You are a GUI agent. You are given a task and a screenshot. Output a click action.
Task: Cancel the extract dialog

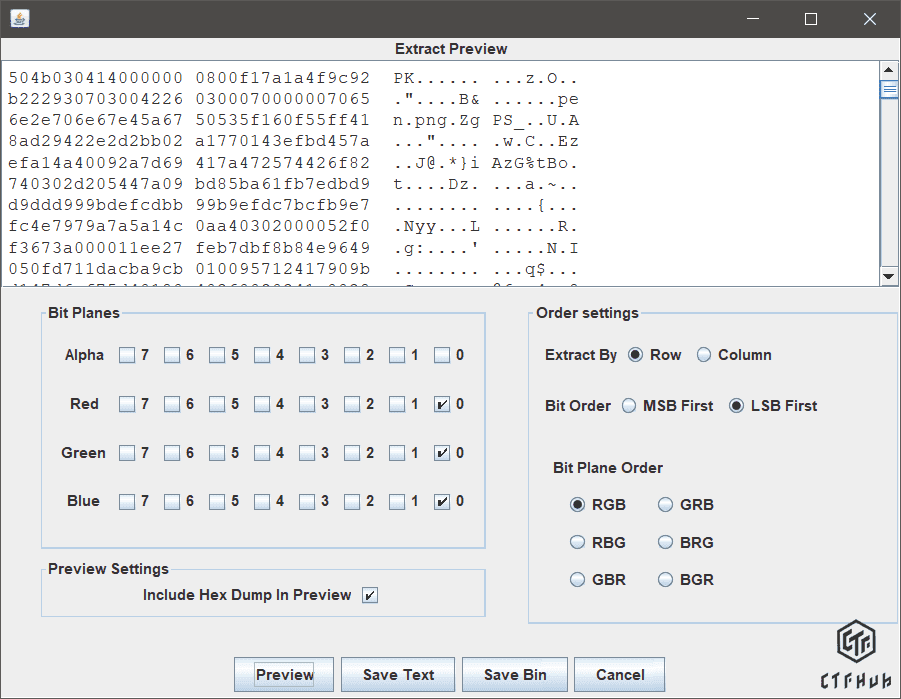pos(619,675)
